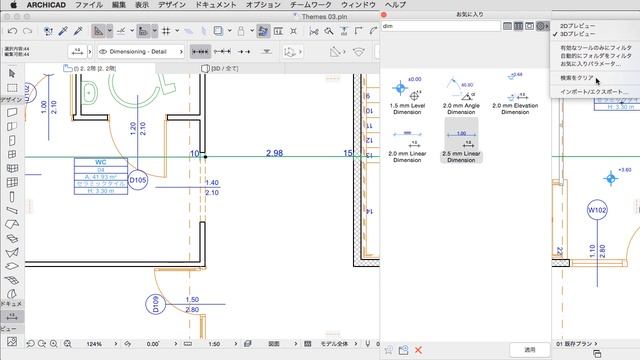The image size is (640, 360).
Task: Open zoom level 124% dropdown arrow
Action: pyautogui.click(x=116, y=344)
